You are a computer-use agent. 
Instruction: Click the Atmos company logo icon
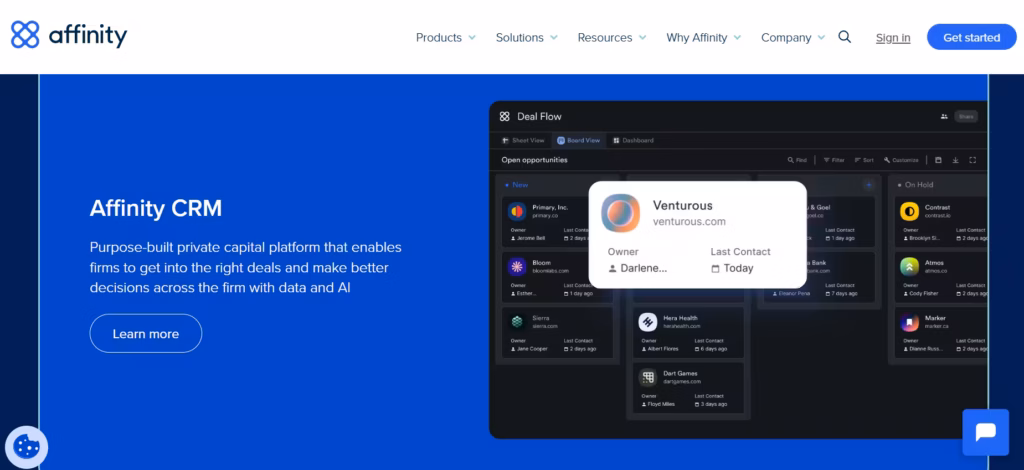coord(910,266)
